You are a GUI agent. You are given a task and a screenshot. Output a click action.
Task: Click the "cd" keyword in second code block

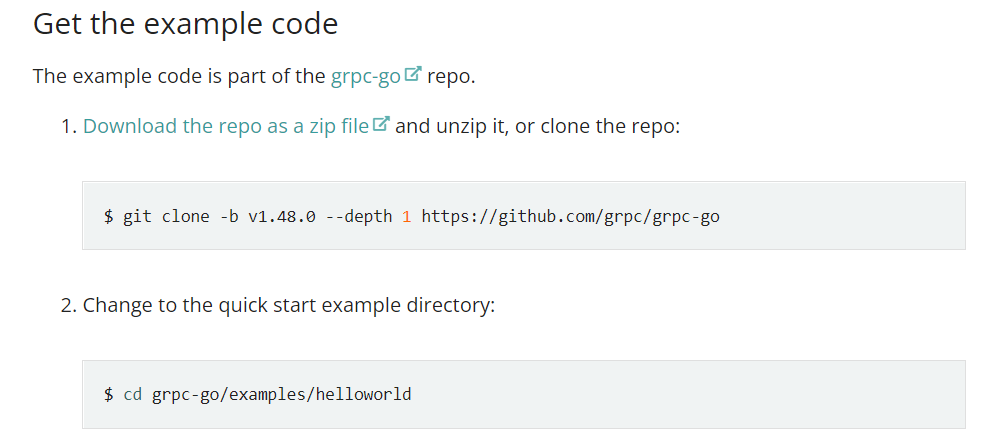[133, 395]
